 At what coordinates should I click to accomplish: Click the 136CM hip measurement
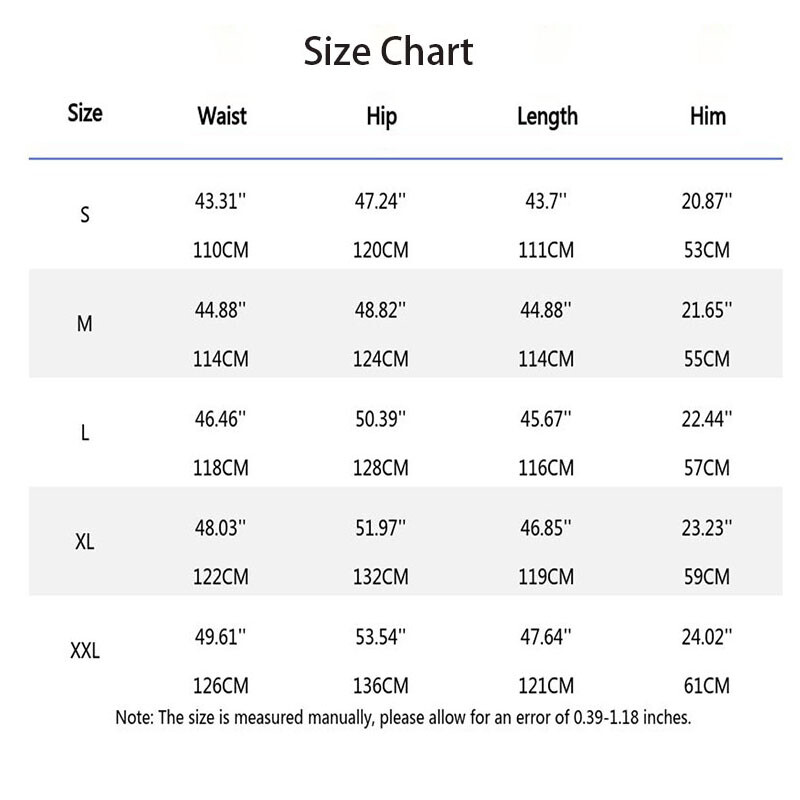[x=381, y=686]
